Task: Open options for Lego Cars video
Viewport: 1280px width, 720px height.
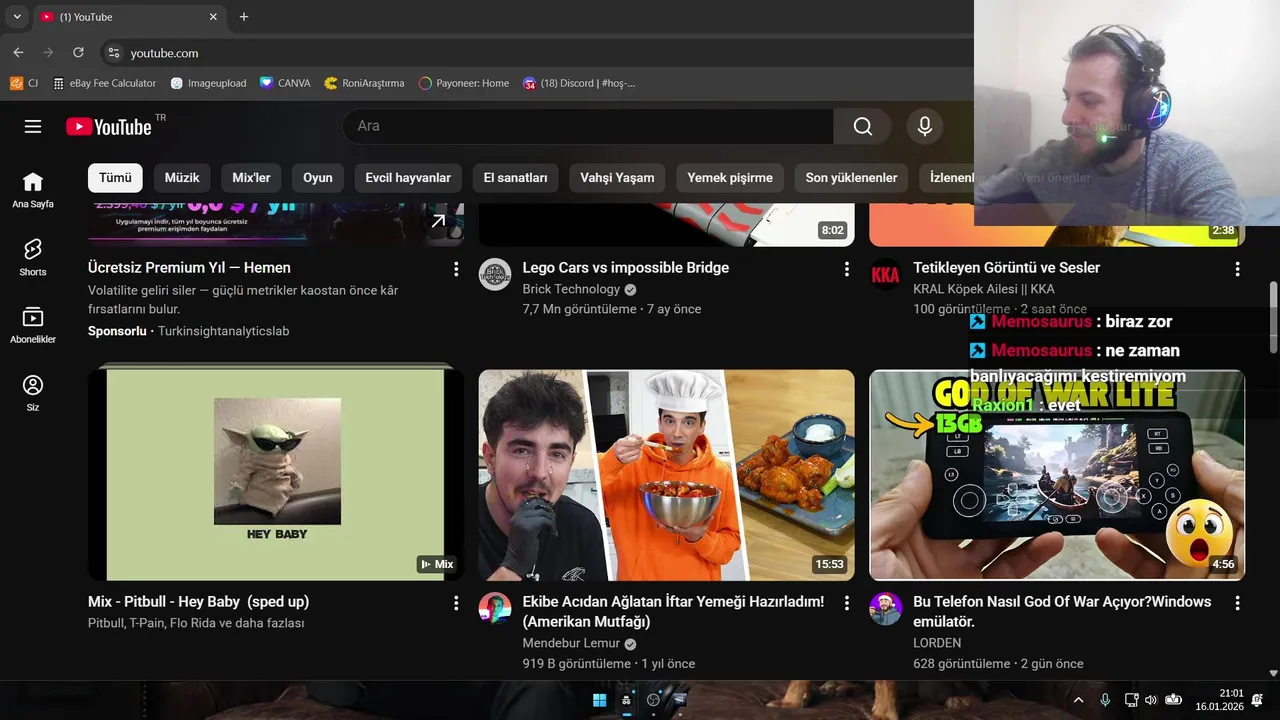Action: (847, 269)
